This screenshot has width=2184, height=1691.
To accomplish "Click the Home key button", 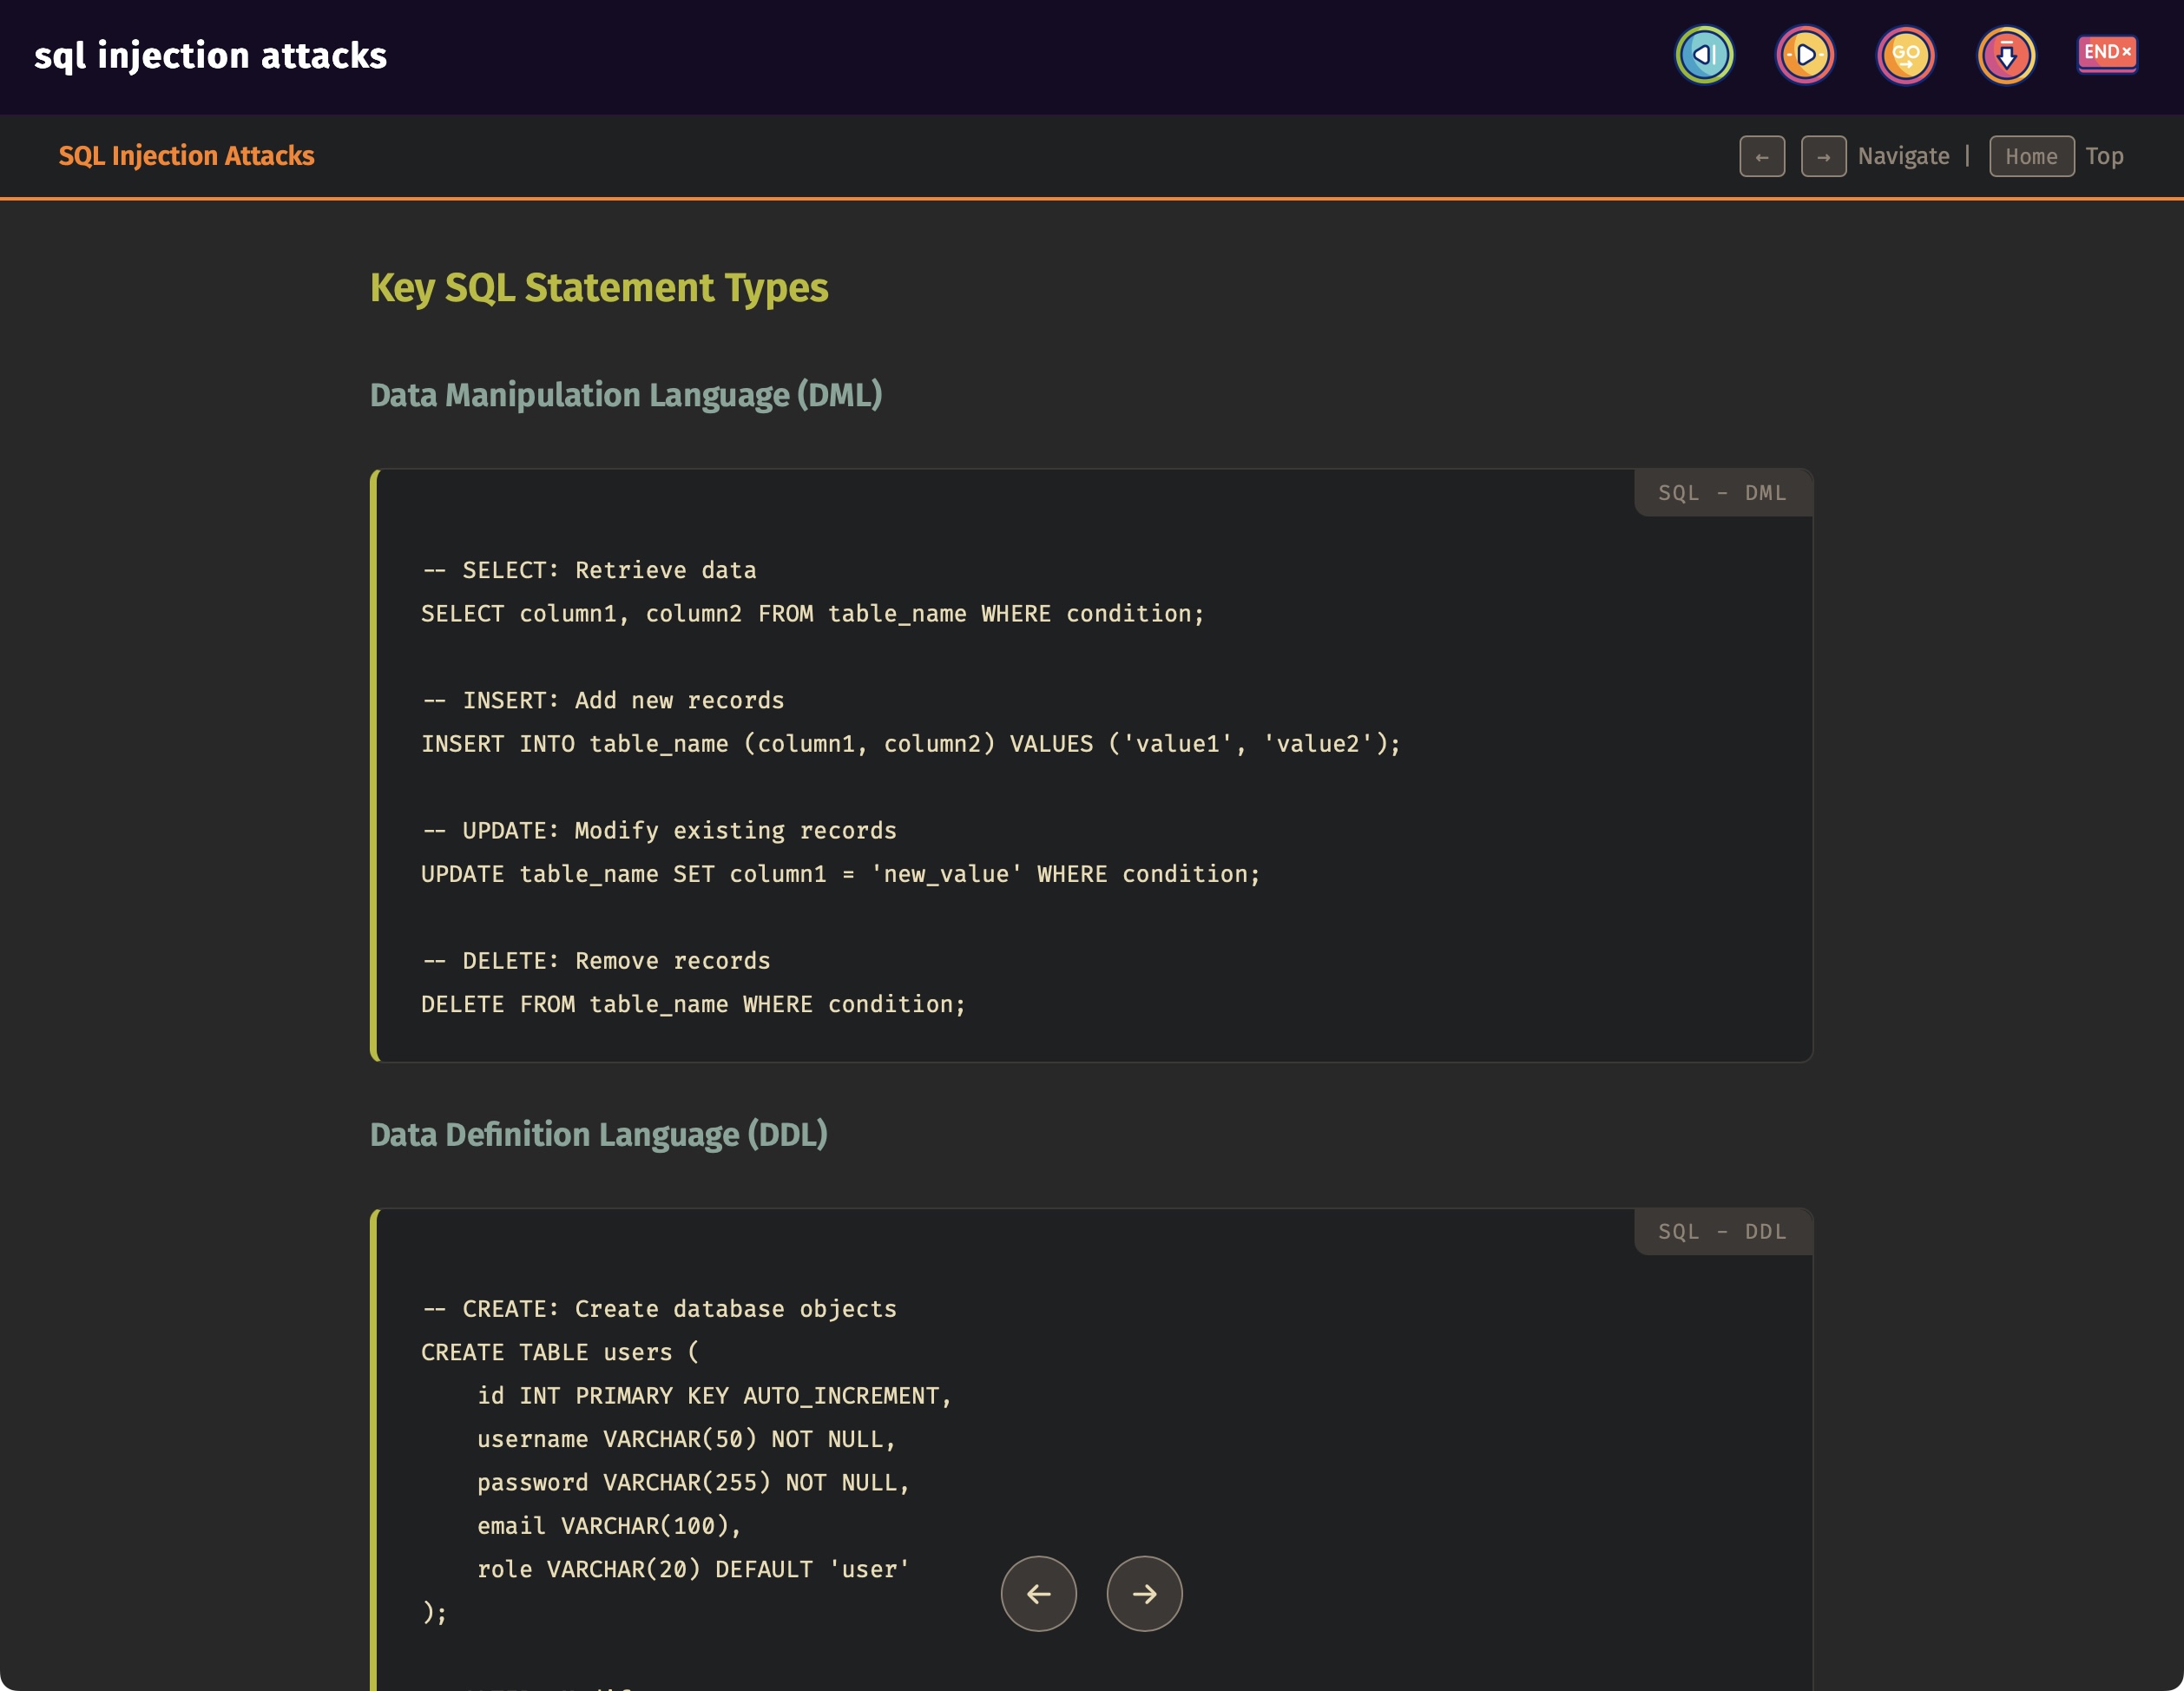I will tap(2031, 157).
